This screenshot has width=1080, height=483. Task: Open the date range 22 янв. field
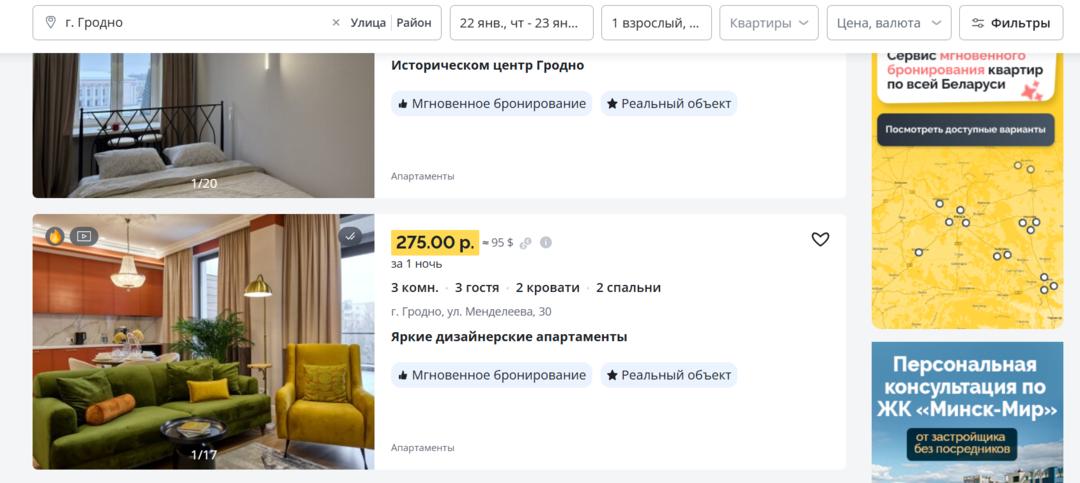point(521,23)
